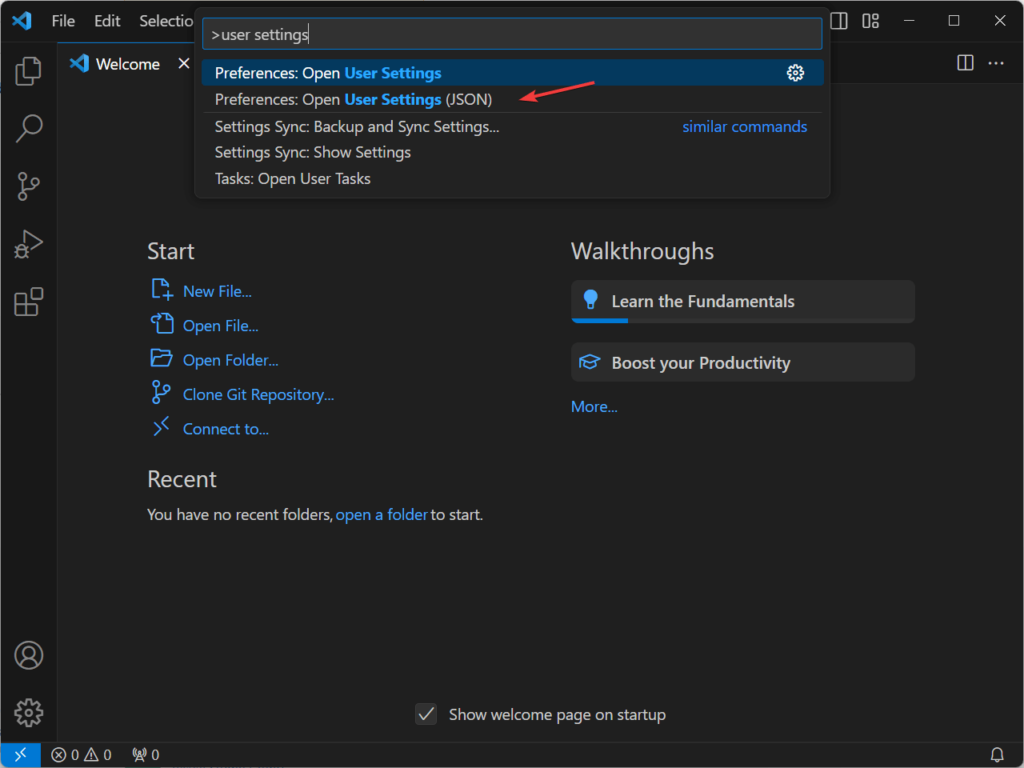Screen dimensions: 1024x768
Task: Click inside the command palette input field
Action: pos(512,33)
